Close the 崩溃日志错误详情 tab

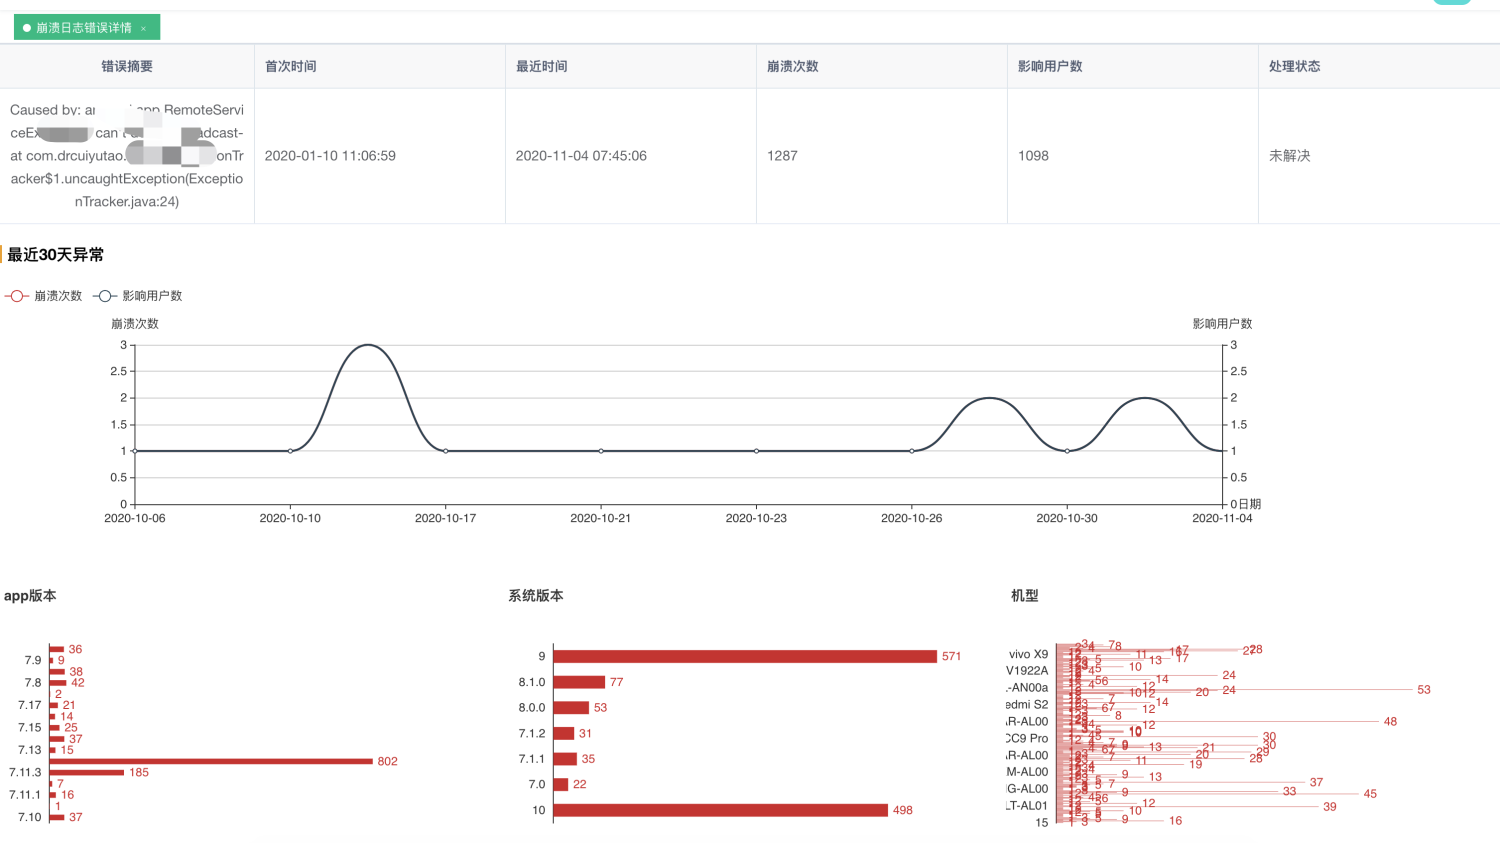143,28
